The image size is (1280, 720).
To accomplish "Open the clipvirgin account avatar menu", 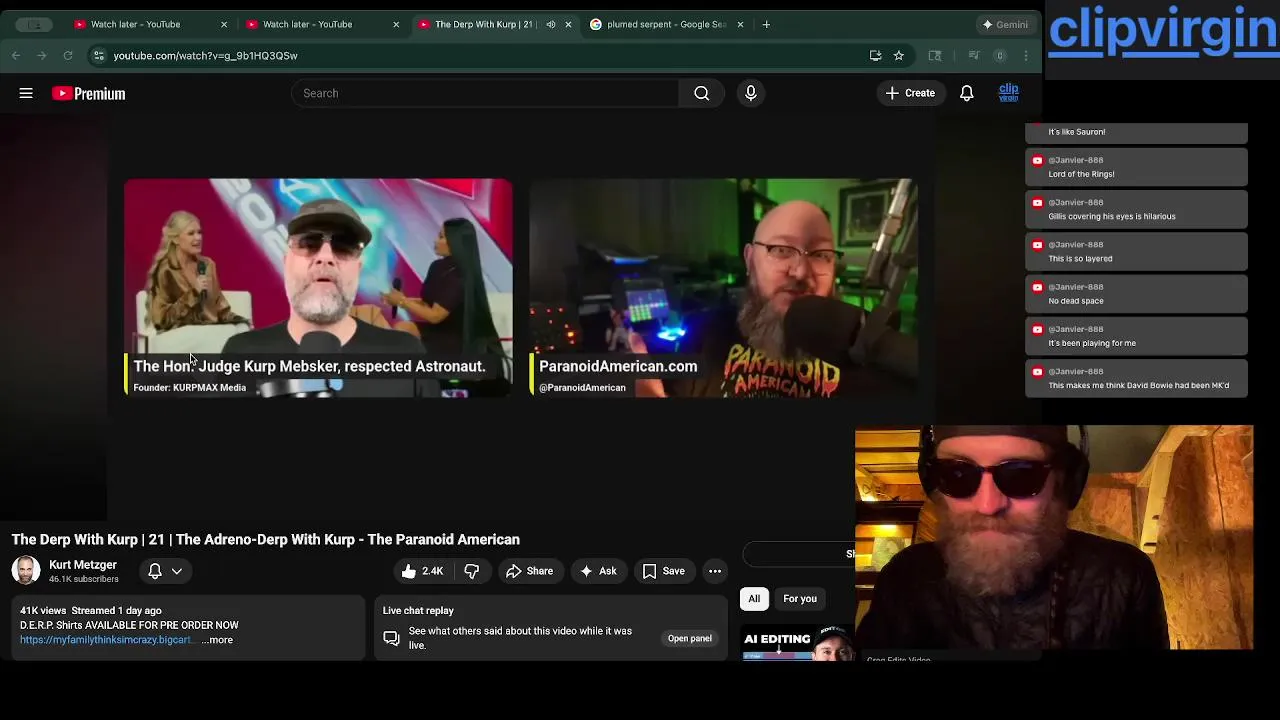I will coord(1008,93).
